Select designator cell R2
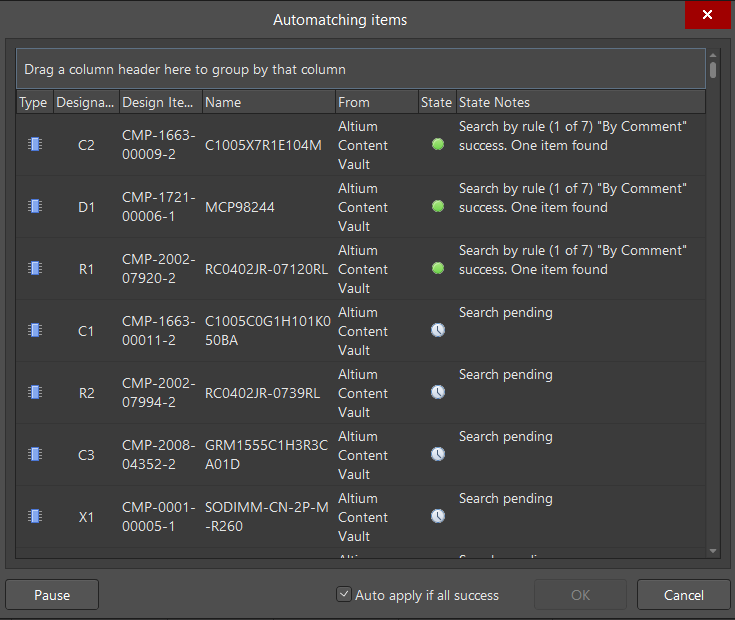 tap(86, 393)
